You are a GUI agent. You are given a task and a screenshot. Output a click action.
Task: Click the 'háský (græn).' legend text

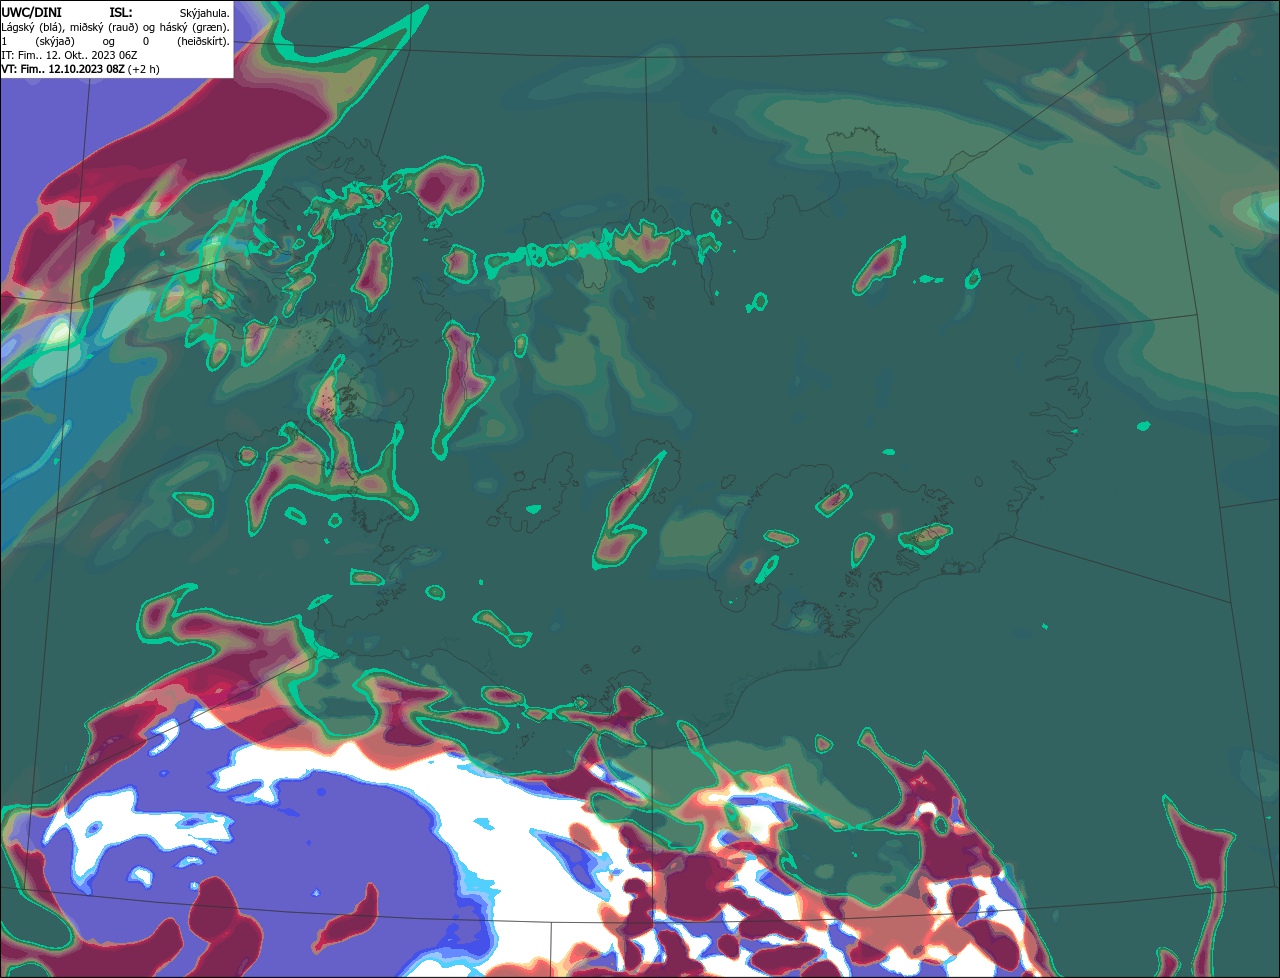pos(195,27)
